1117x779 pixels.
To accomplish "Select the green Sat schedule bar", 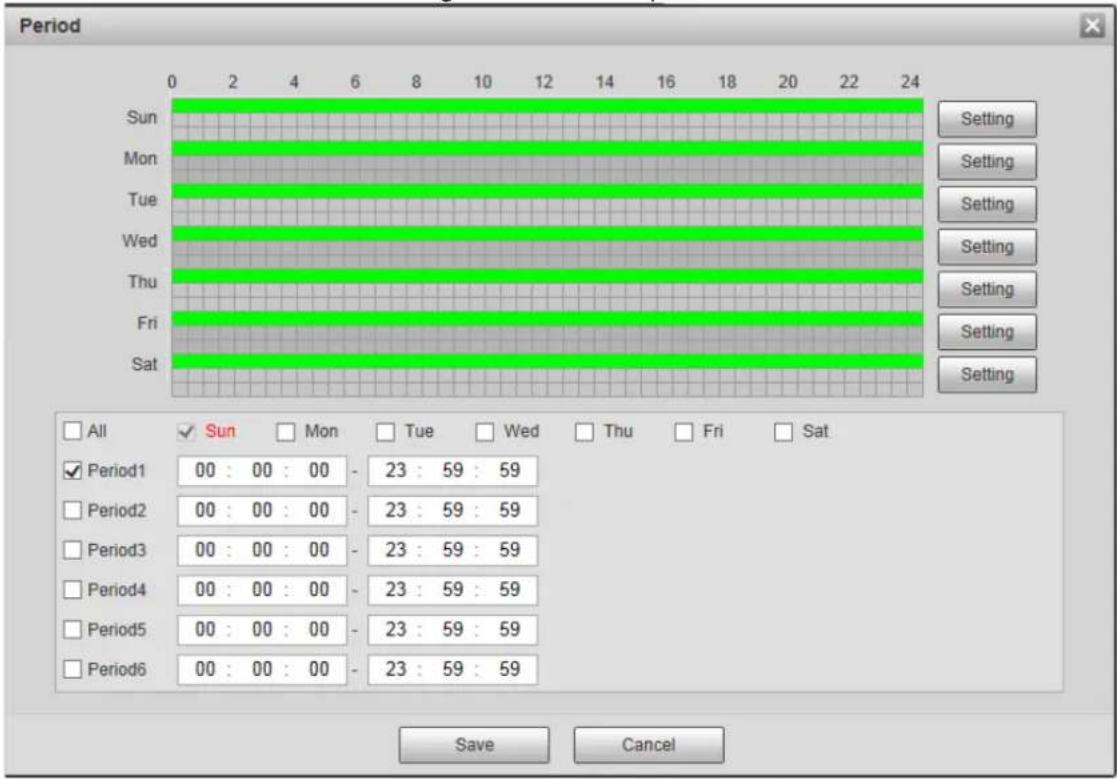I will click(x=547, y=362).
